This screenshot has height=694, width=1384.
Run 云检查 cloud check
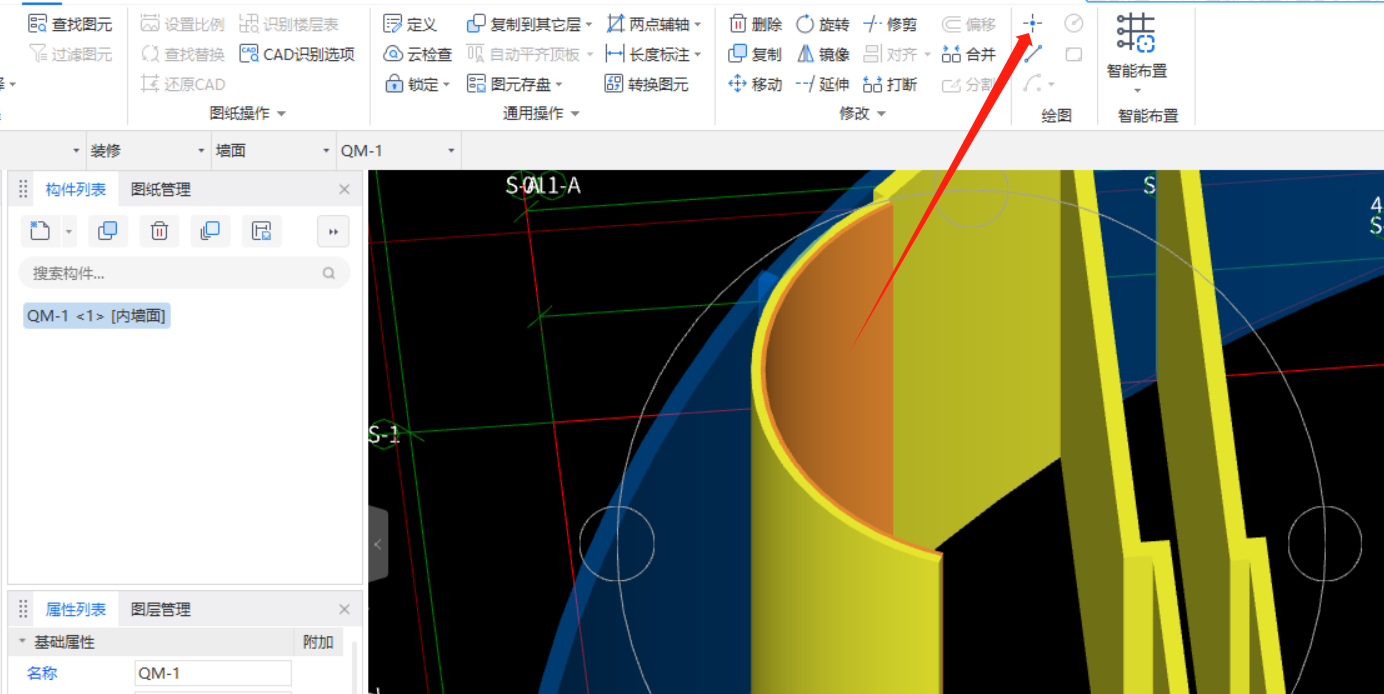(x=418, y=54)
